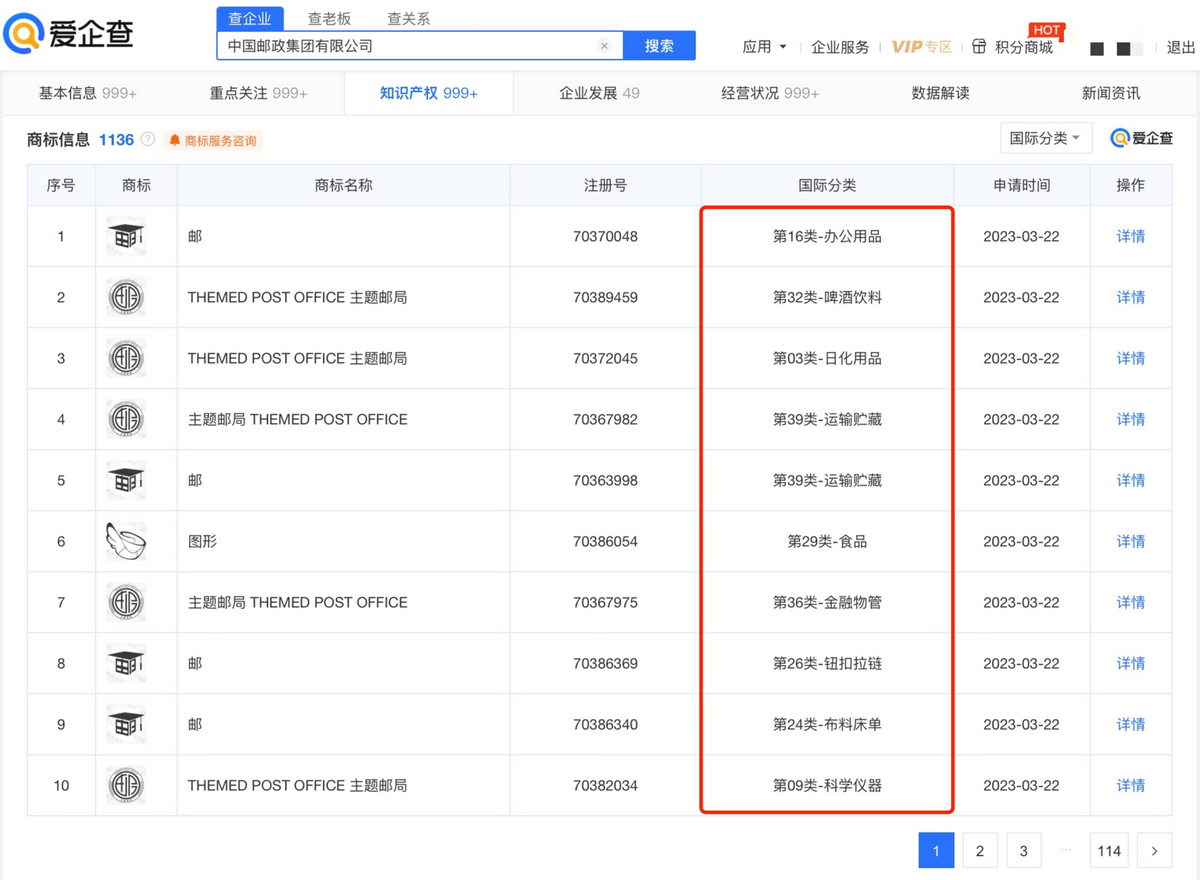Click the 注册号 column header
This screenshot has height=880, width=1200.
[605, 185]
